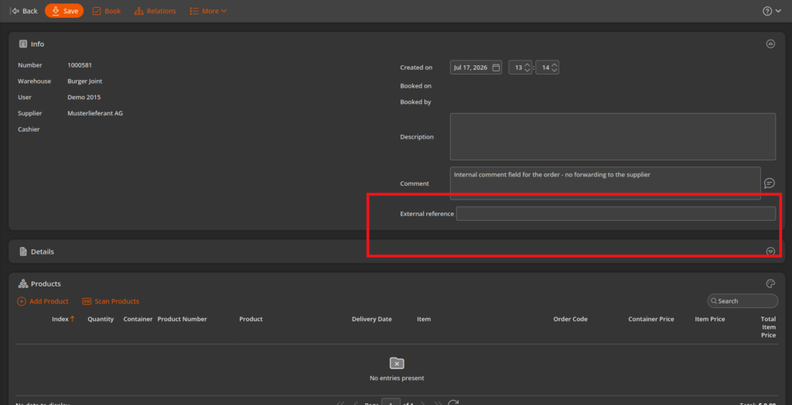Expand the Details panel with its arrow icon
This screenshot has height=405, width=792.
coord(770,251)
